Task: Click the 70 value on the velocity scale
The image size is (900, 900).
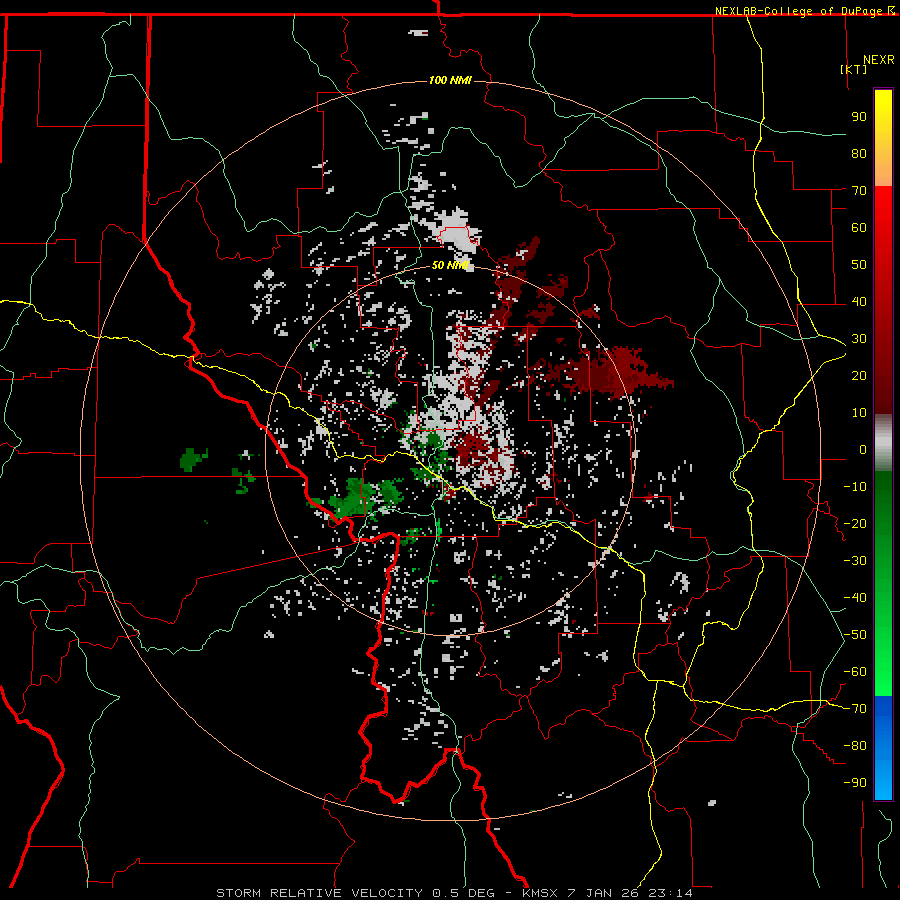Action: coord(859,191)
